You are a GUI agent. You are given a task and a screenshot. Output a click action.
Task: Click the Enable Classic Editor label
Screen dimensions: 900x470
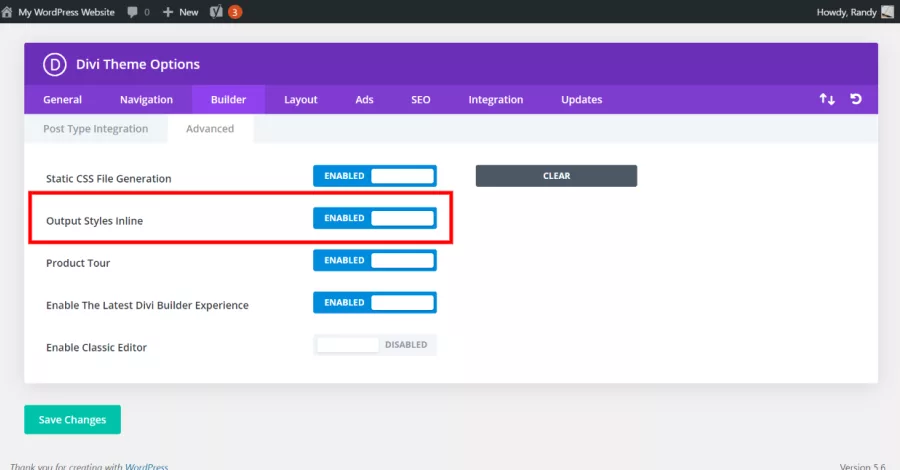coord(96,347)
